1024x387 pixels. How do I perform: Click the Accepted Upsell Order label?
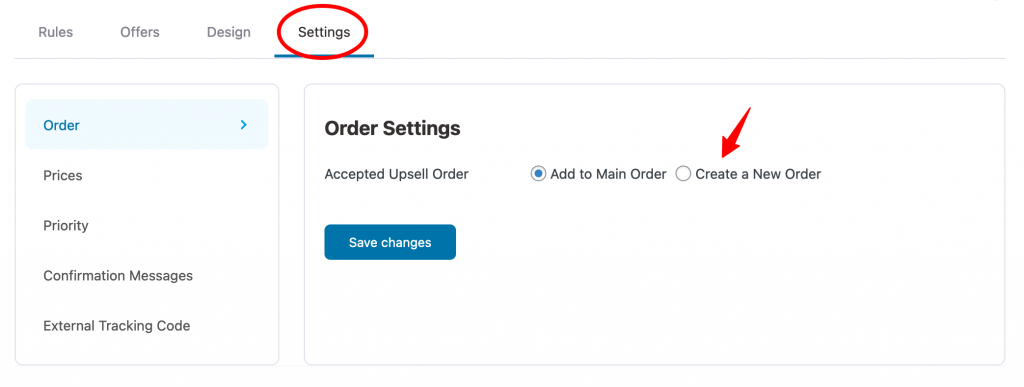(x=396, y=174)
